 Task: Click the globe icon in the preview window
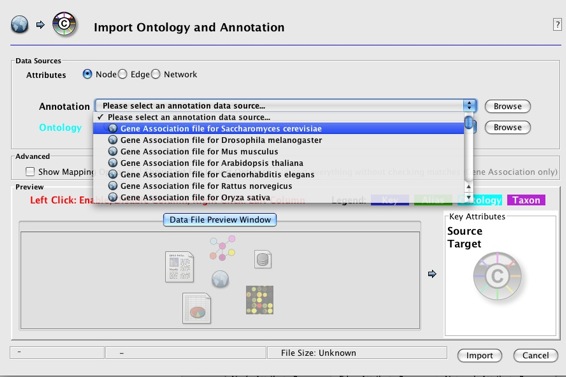click(220, 279)
